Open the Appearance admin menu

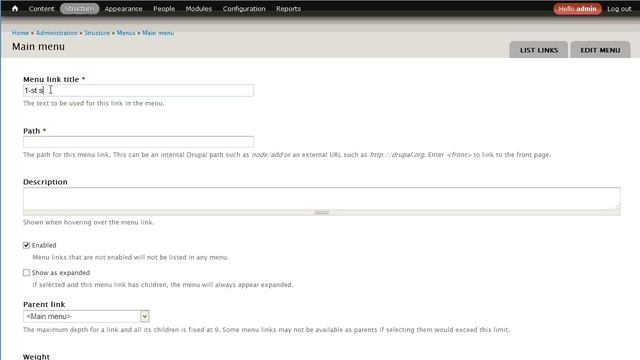click(123, 9)
